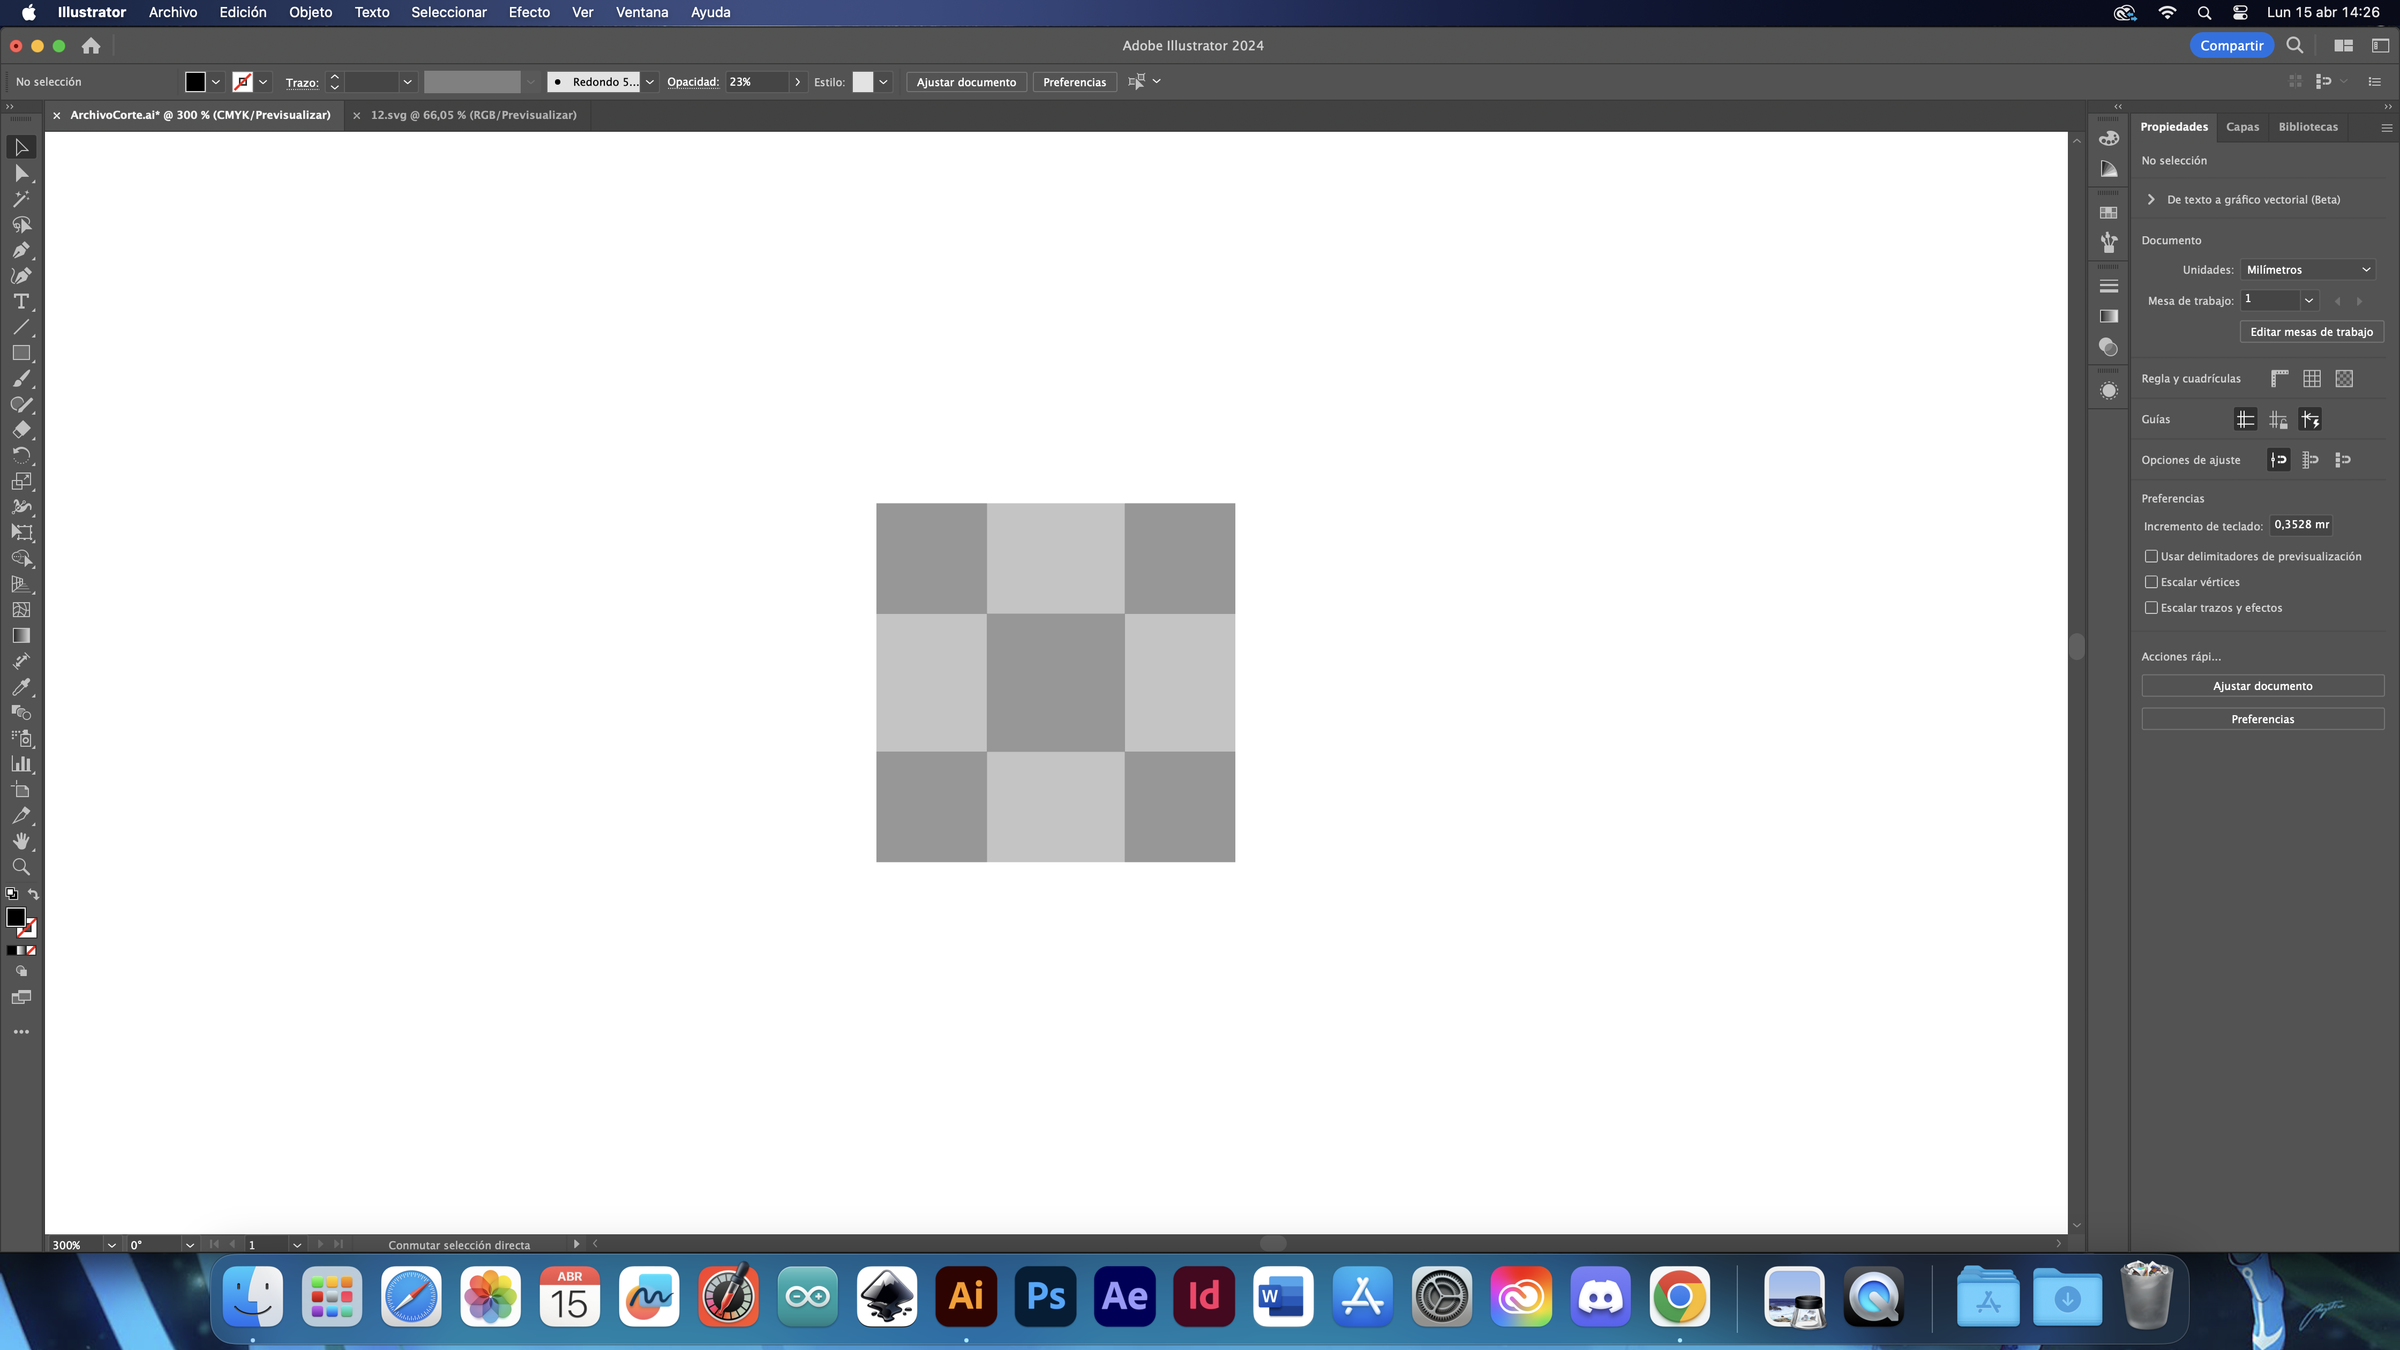
Task: Enable Escalar trazos y efectos checkbox
Action: pyautogui.click(x=2151, y=608)
